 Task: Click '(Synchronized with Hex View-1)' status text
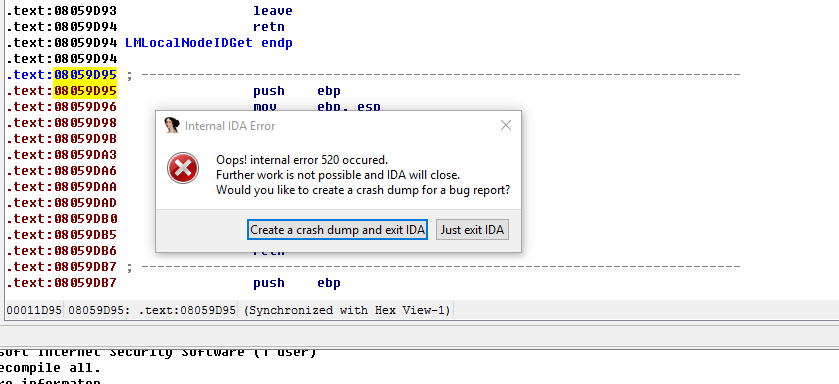point(347,310)
